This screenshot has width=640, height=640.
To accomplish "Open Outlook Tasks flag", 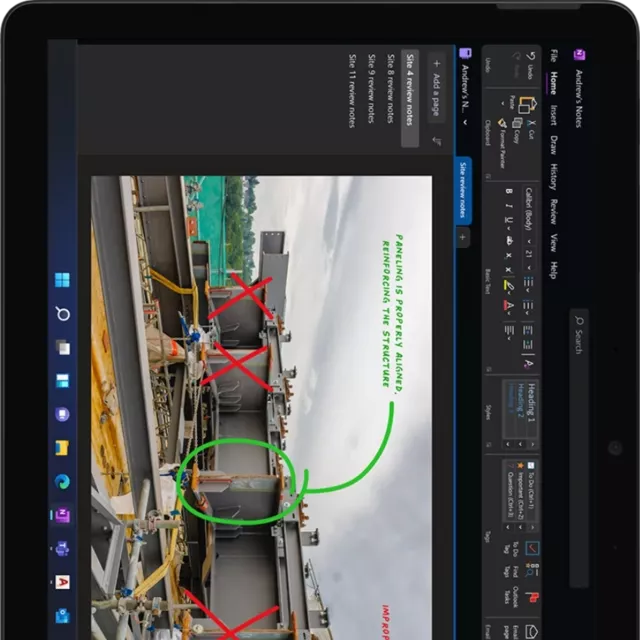I will tap(532, 598).
